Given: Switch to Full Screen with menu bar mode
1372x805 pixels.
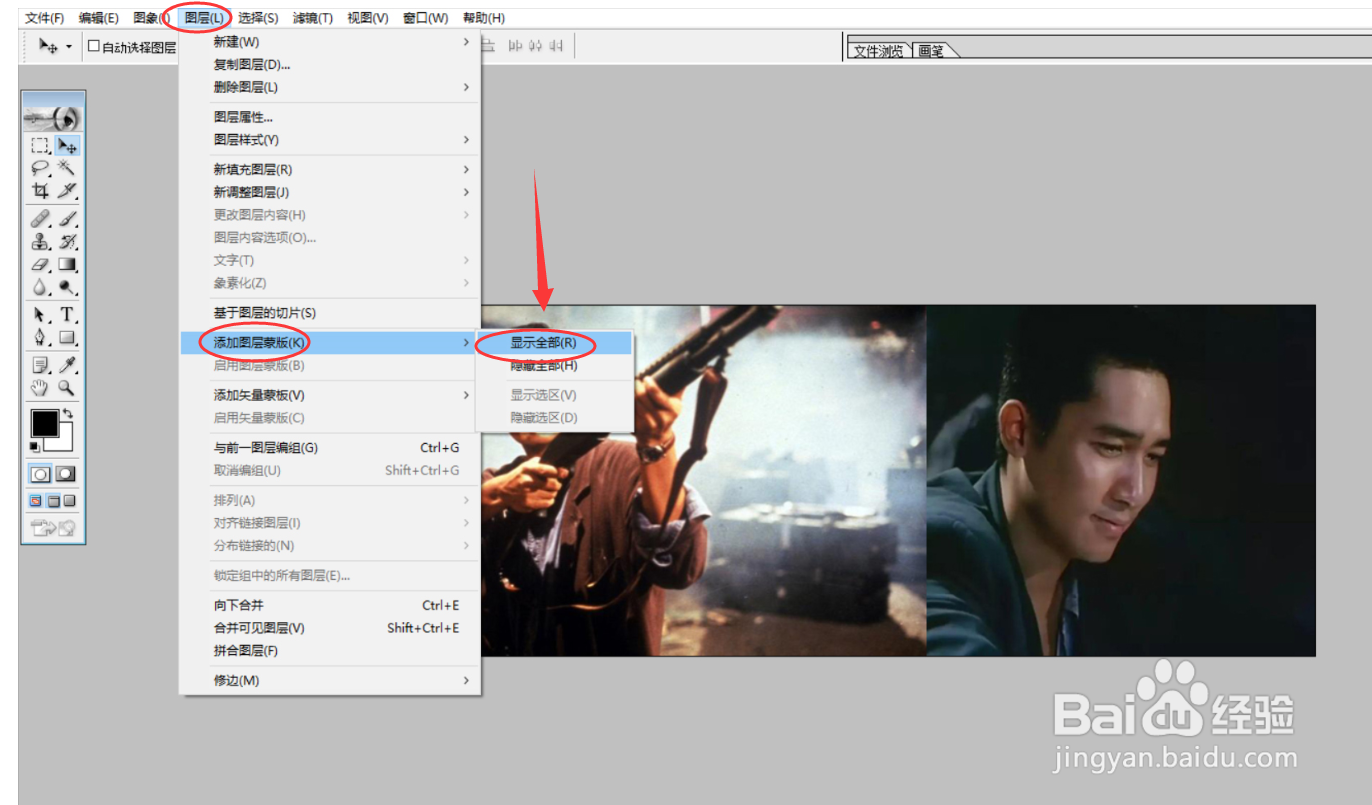Looking at the screenshot, I should [54, 501].
